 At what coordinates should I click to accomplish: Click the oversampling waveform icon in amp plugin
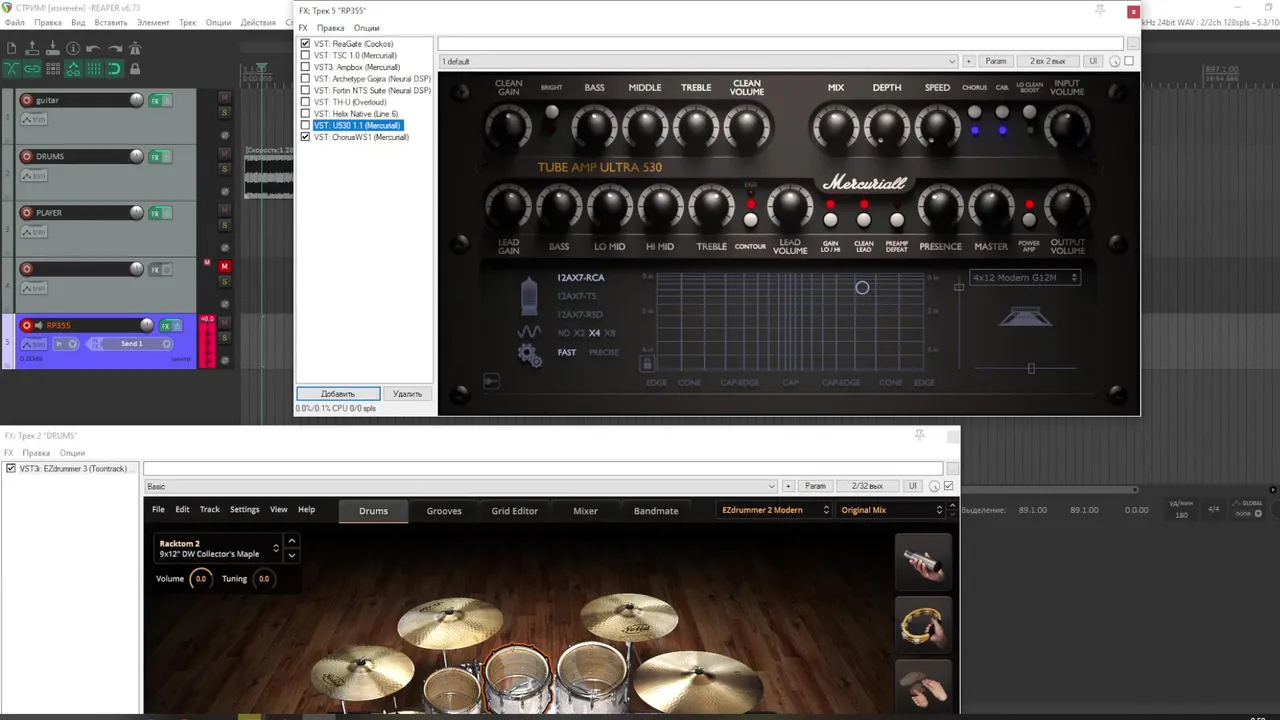[x=528, y=332]
